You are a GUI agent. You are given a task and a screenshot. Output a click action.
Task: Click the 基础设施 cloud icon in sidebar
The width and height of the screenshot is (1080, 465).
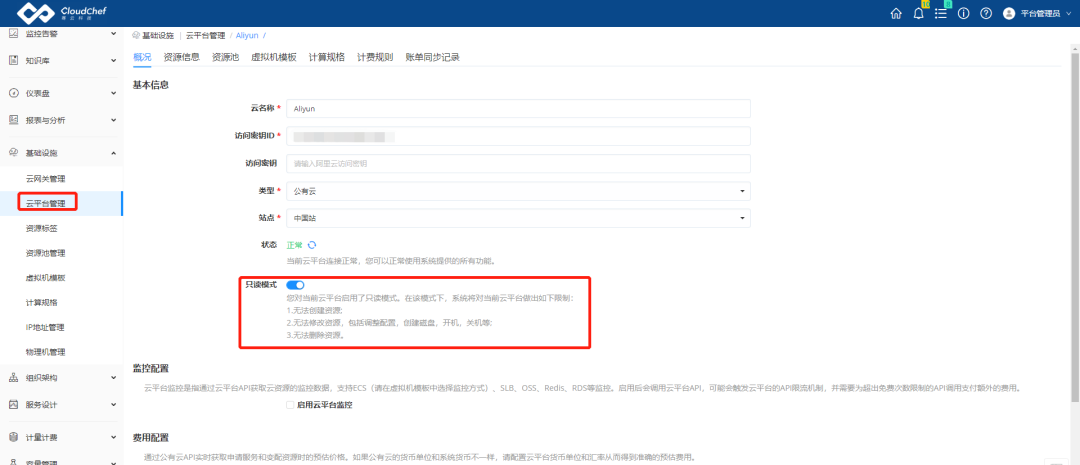pos(13,152)
